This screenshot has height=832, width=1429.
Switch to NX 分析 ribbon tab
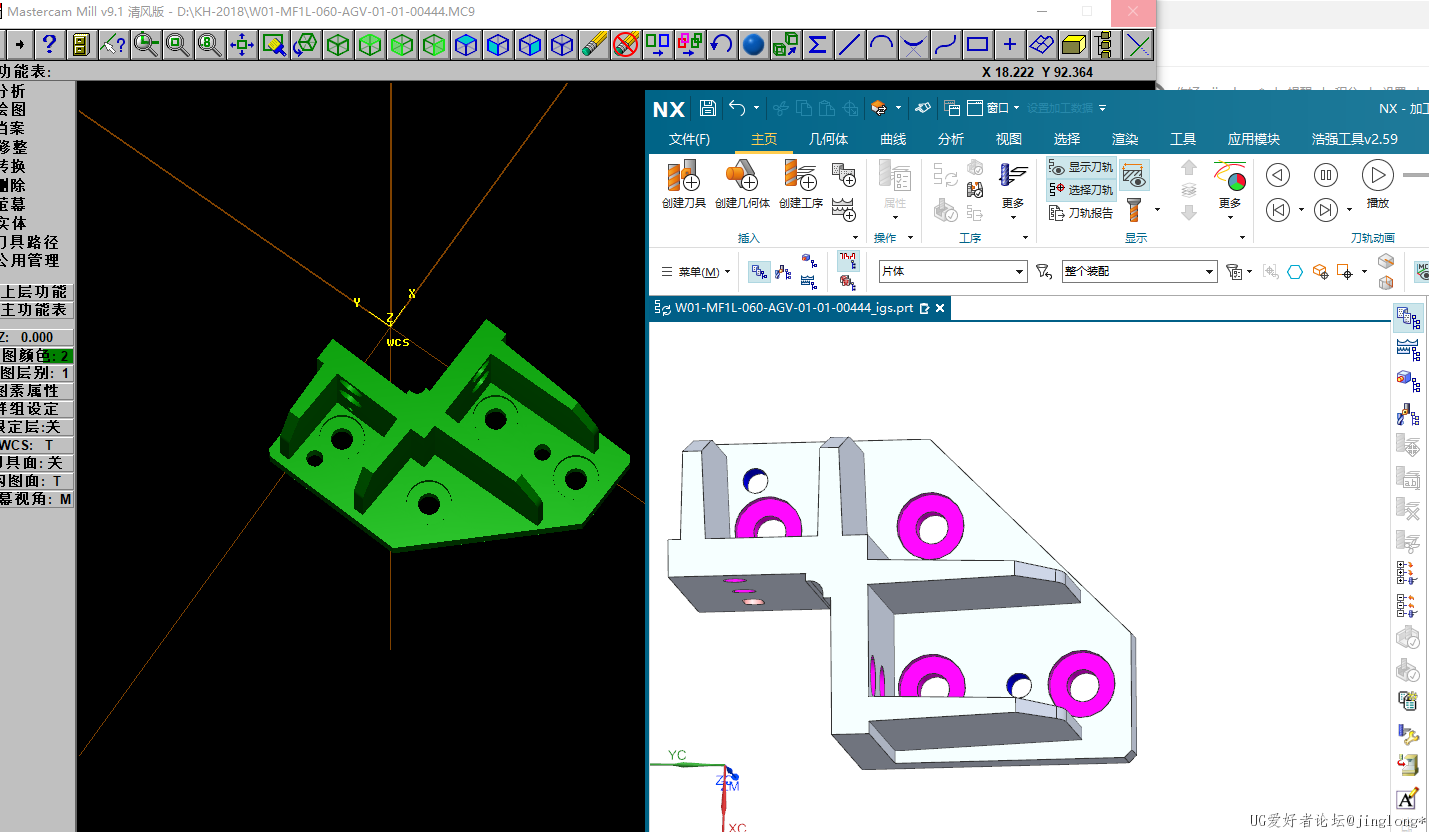[951, 139]
